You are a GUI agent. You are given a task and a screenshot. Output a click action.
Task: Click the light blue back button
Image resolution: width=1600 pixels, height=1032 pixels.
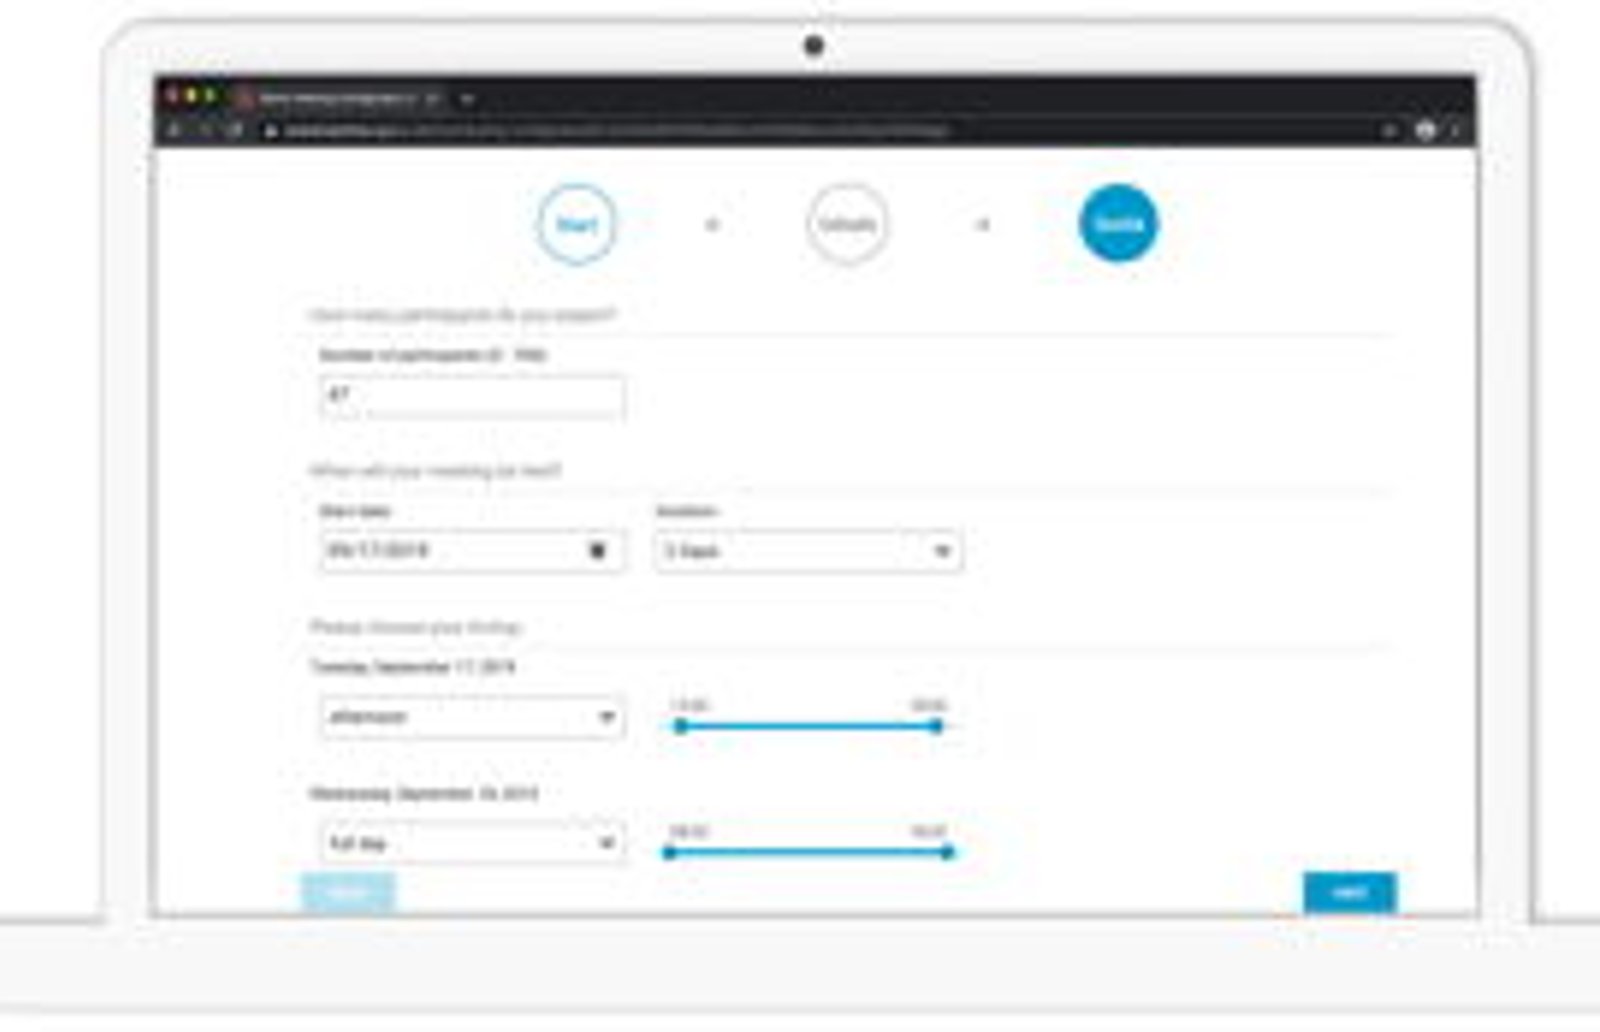point(348,893)
